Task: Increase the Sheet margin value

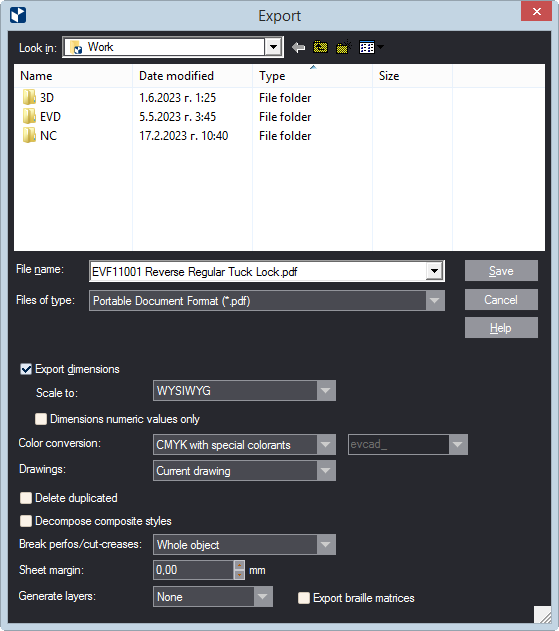Action: (239, 566)
